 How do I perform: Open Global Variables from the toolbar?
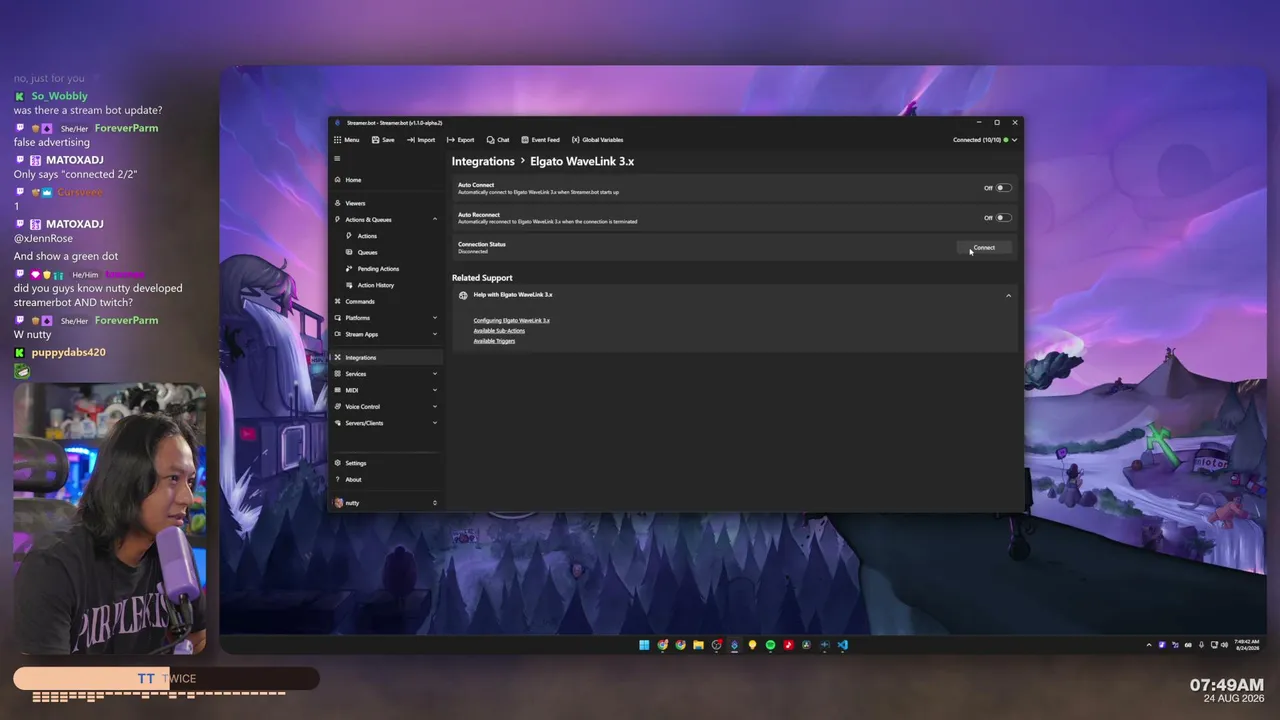[597, 140]
